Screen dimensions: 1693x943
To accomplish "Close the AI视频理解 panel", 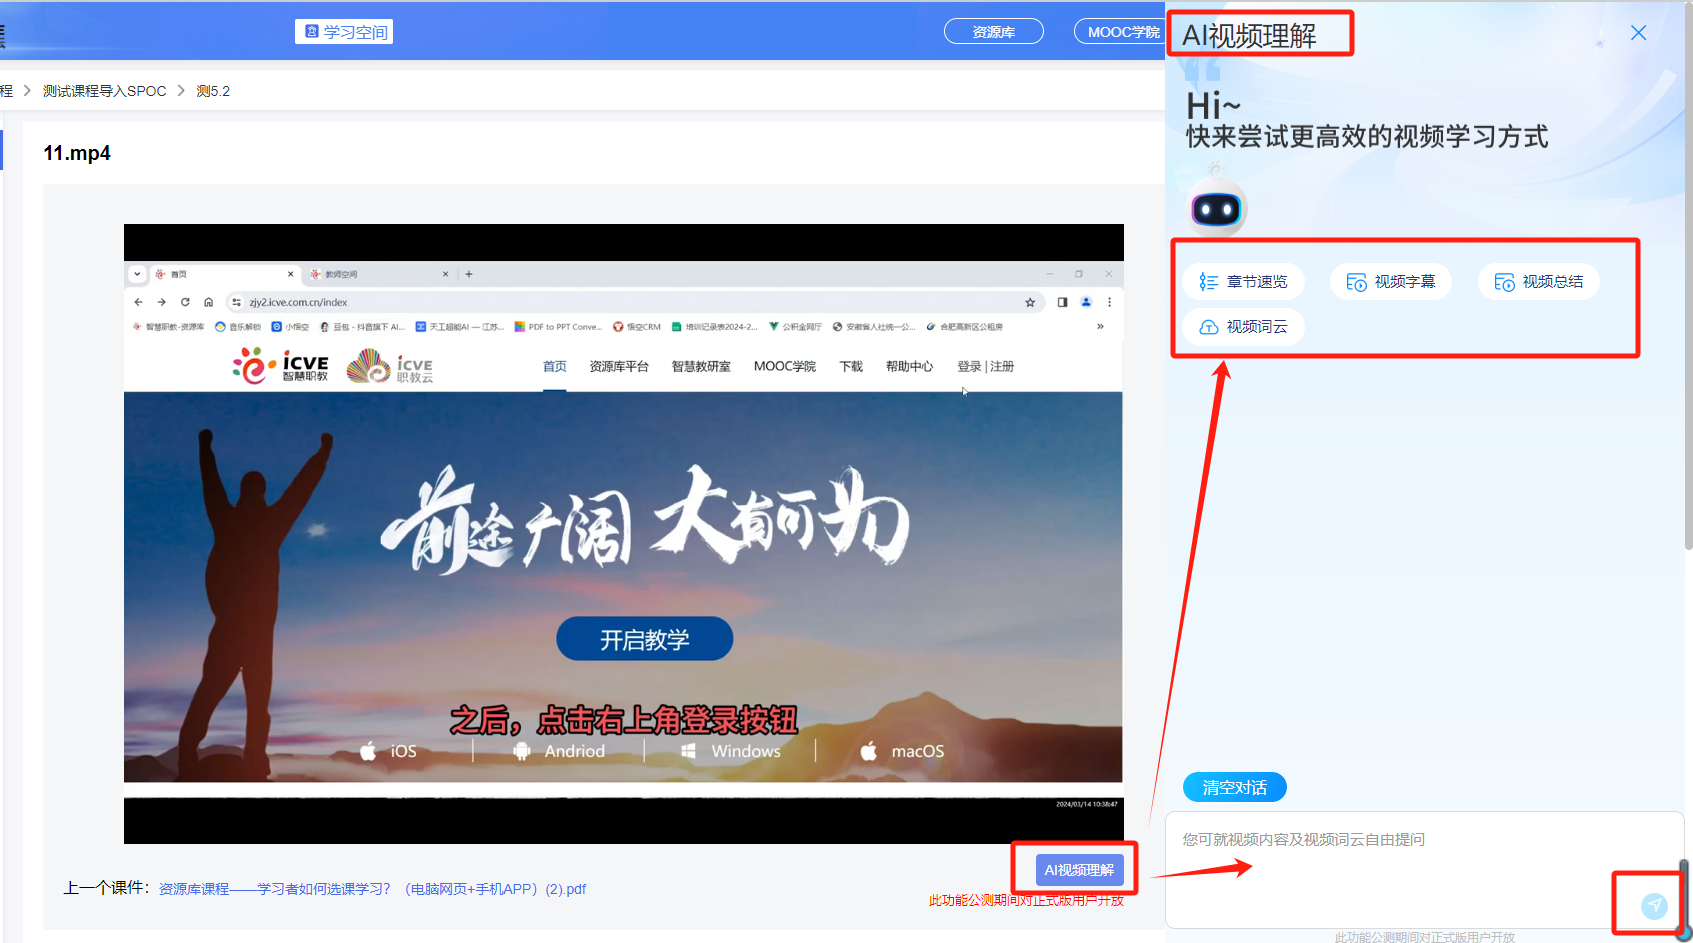I will pos(1638,32).
